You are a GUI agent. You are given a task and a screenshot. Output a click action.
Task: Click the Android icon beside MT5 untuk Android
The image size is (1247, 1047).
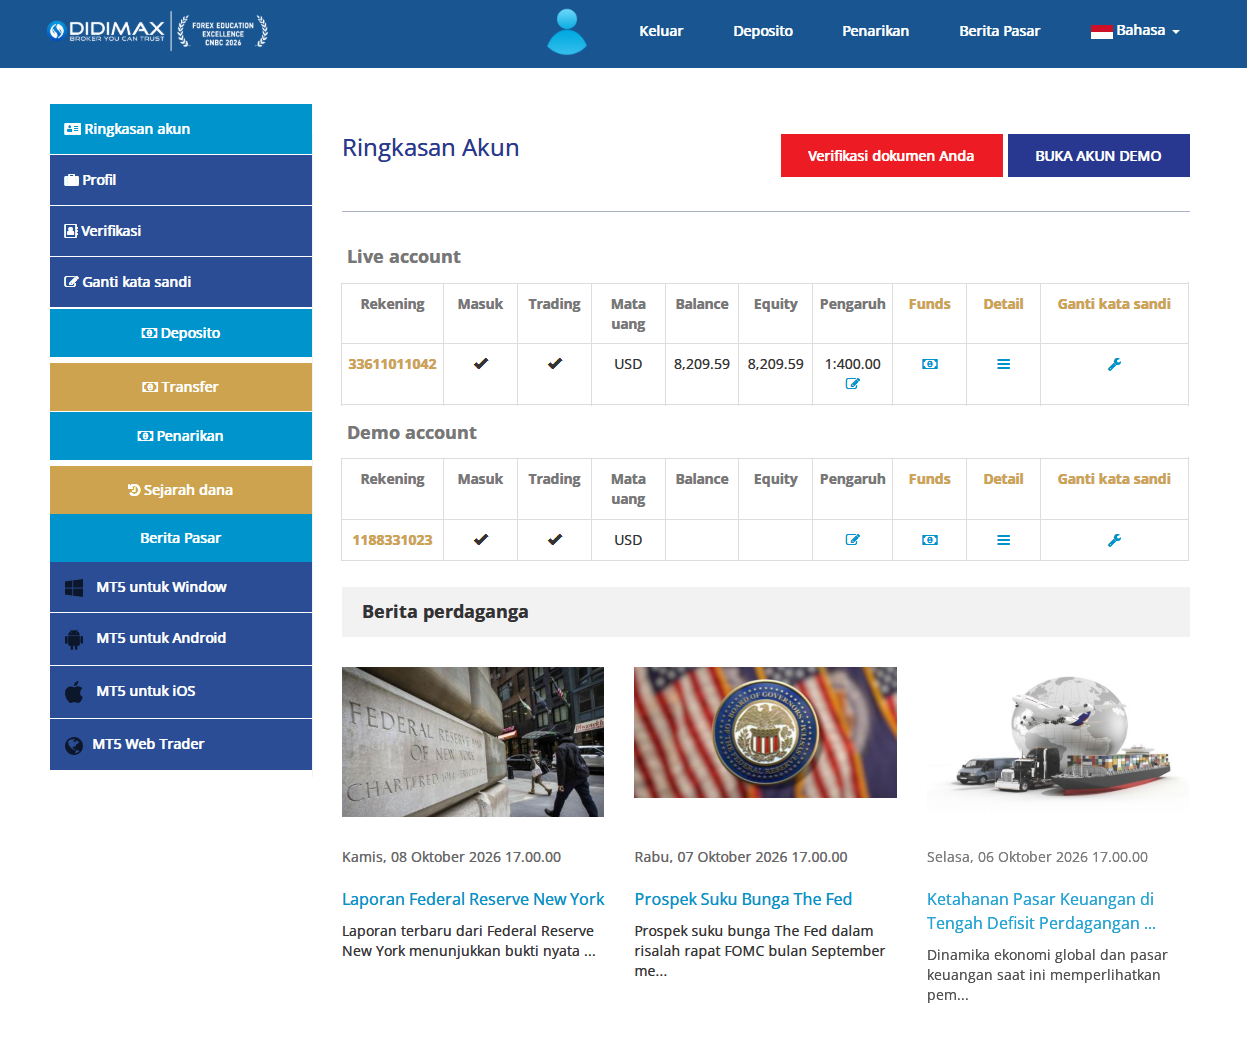[x=74, y=639]
